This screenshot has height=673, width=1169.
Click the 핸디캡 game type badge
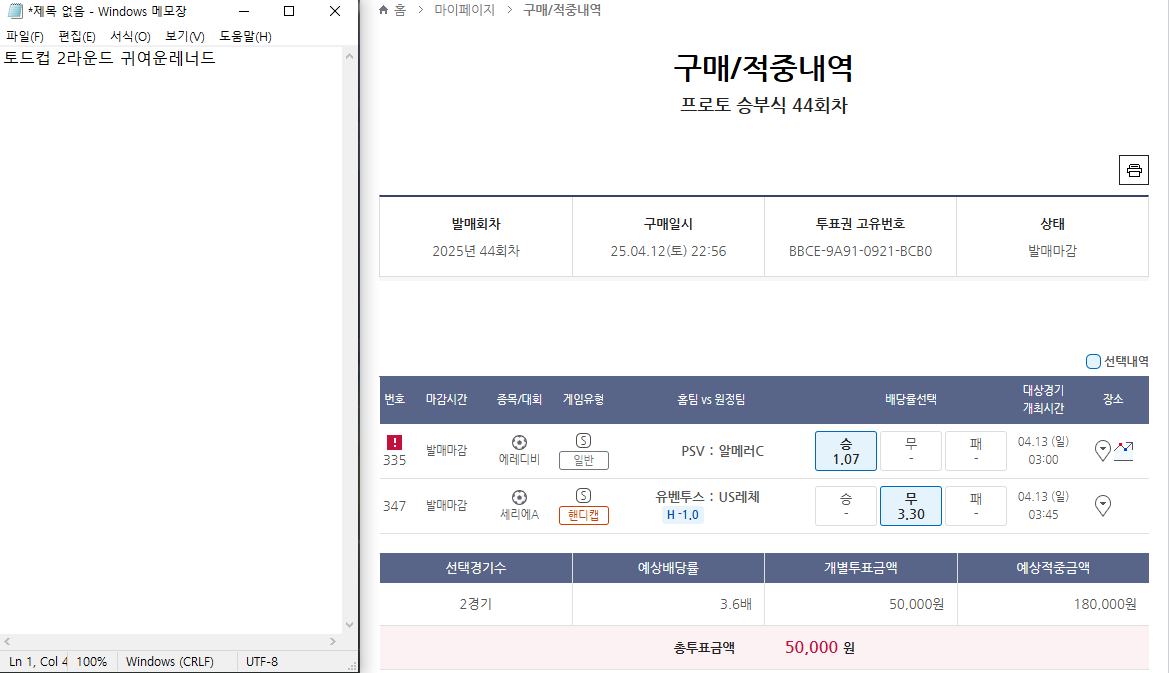pos(584,515)
